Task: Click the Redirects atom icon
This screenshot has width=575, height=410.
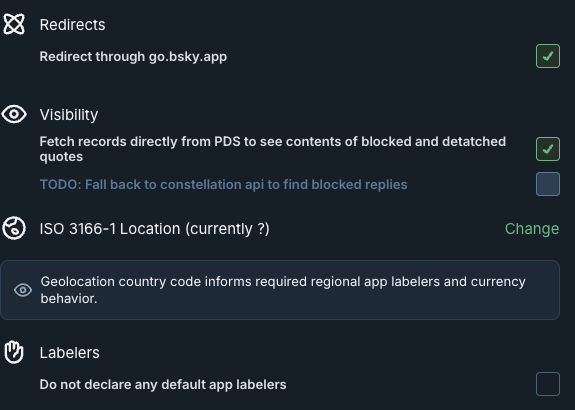Action: (14, 24)
